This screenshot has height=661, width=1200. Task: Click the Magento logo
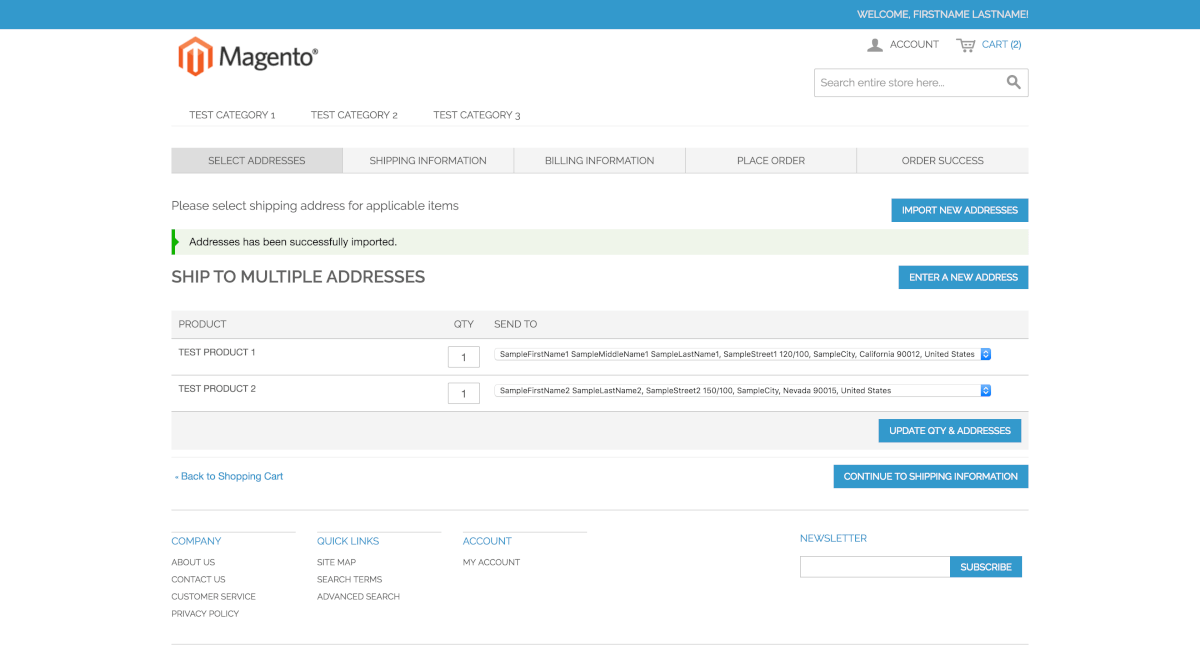248,57
